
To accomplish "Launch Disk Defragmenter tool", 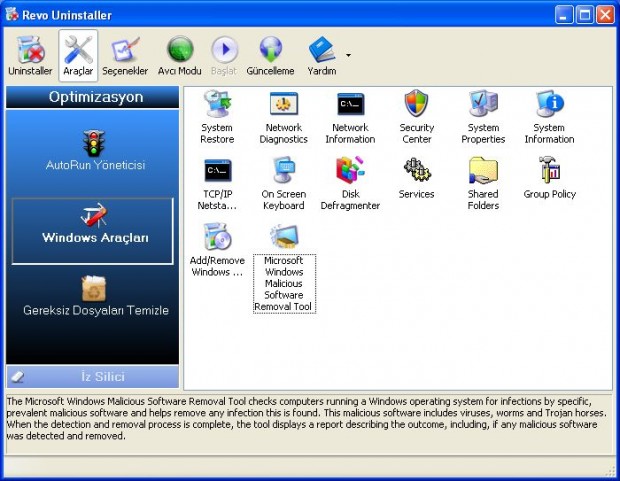I will (x=350, y=184).
